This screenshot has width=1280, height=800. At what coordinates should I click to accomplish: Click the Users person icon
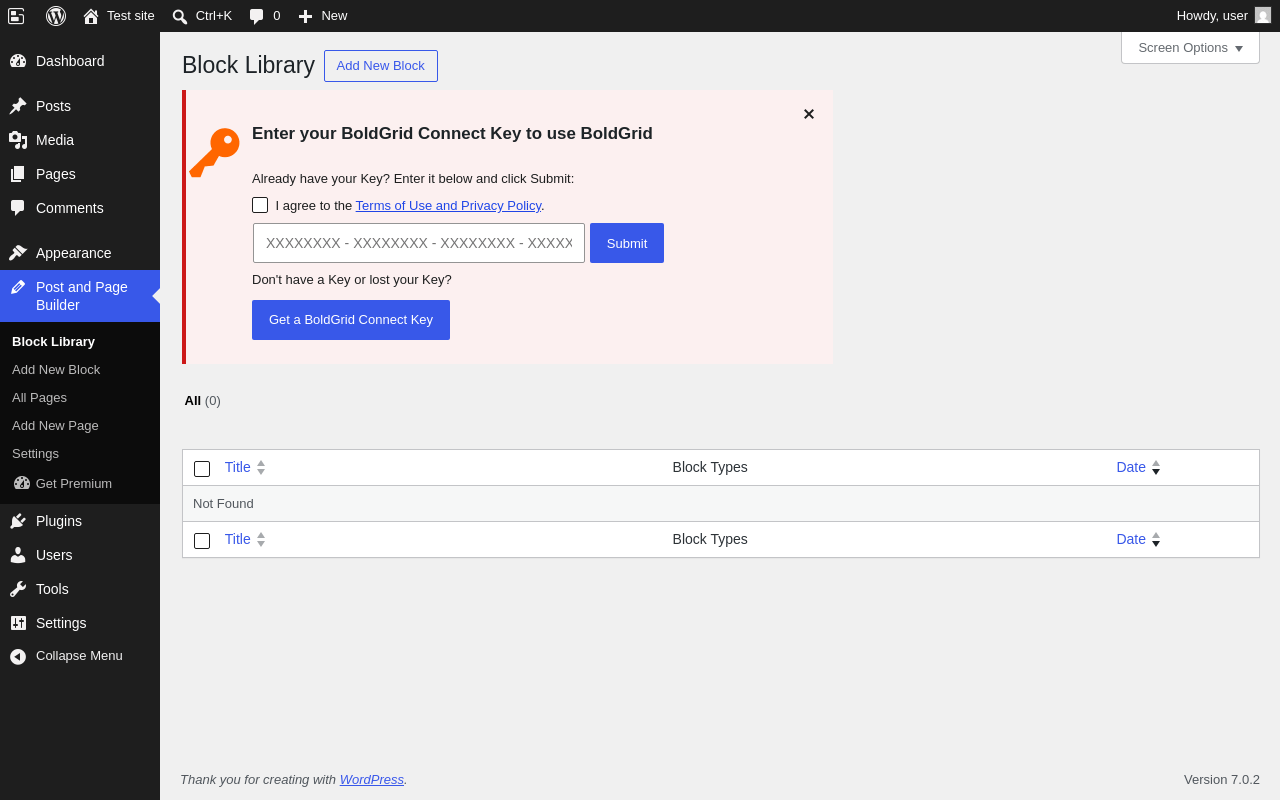18,555
